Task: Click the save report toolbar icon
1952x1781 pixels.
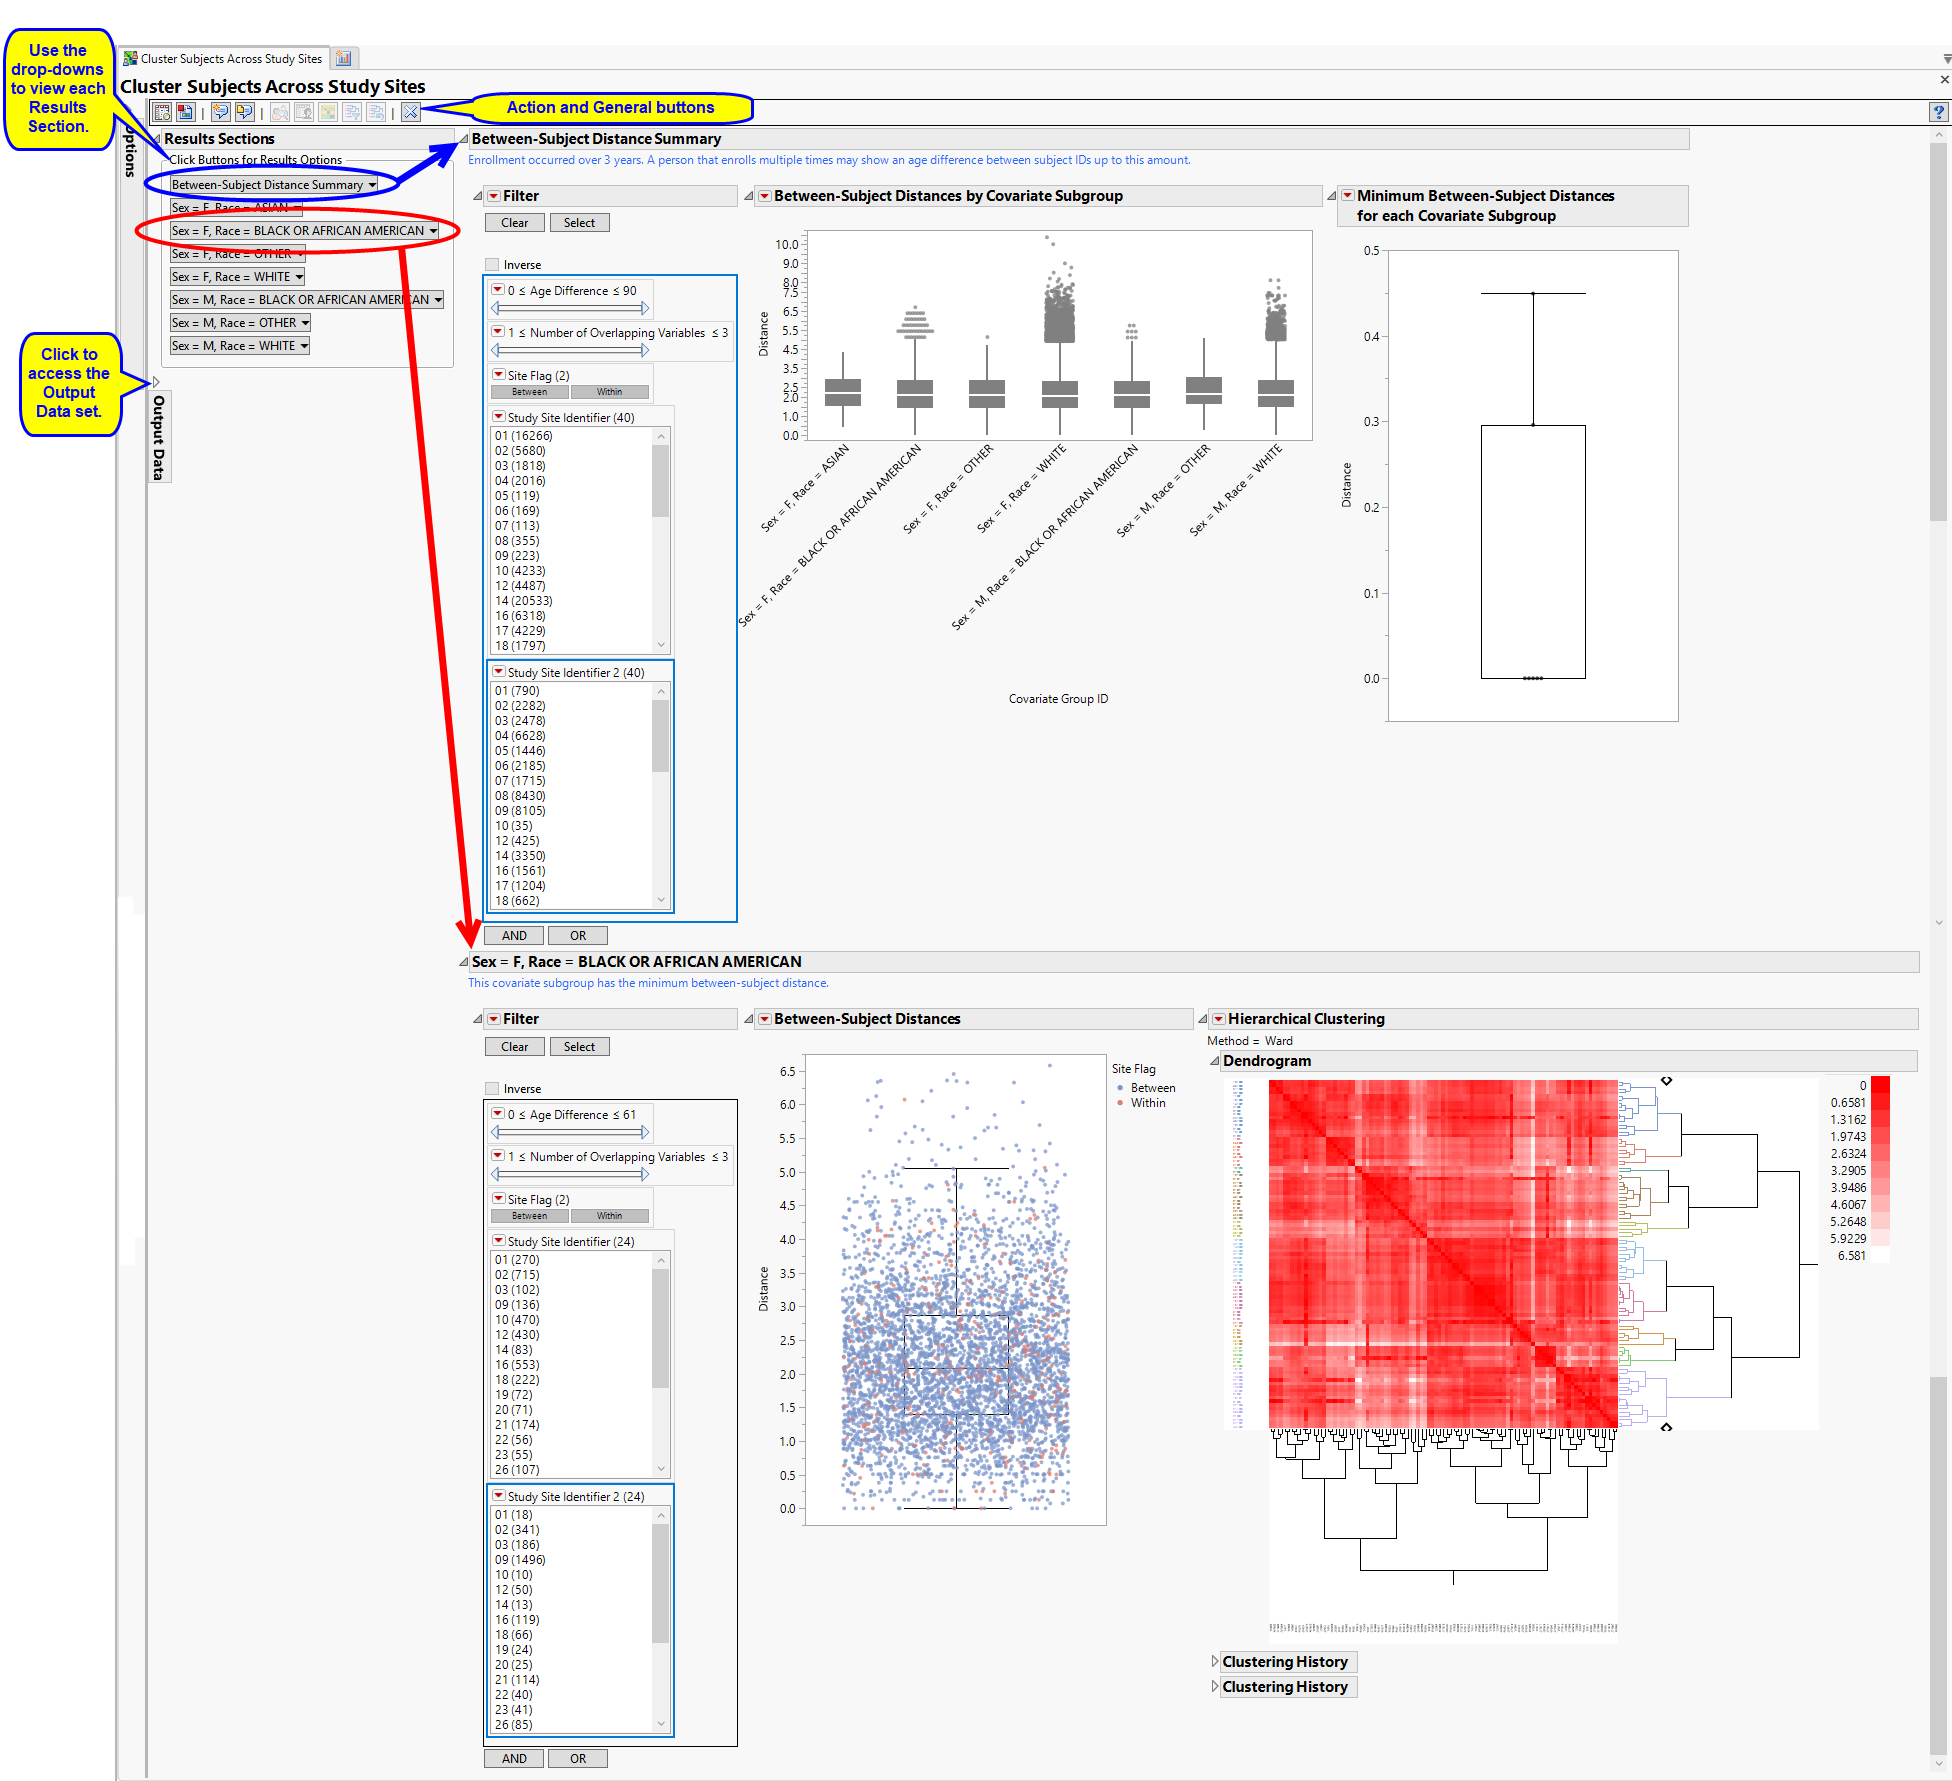Action: click(185, 112)
